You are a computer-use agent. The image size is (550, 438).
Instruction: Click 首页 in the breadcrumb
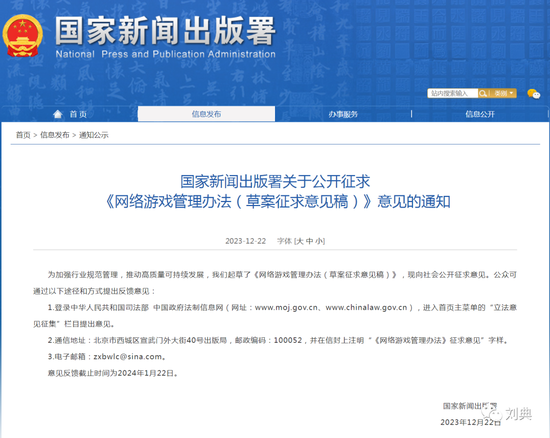[23, 135]
